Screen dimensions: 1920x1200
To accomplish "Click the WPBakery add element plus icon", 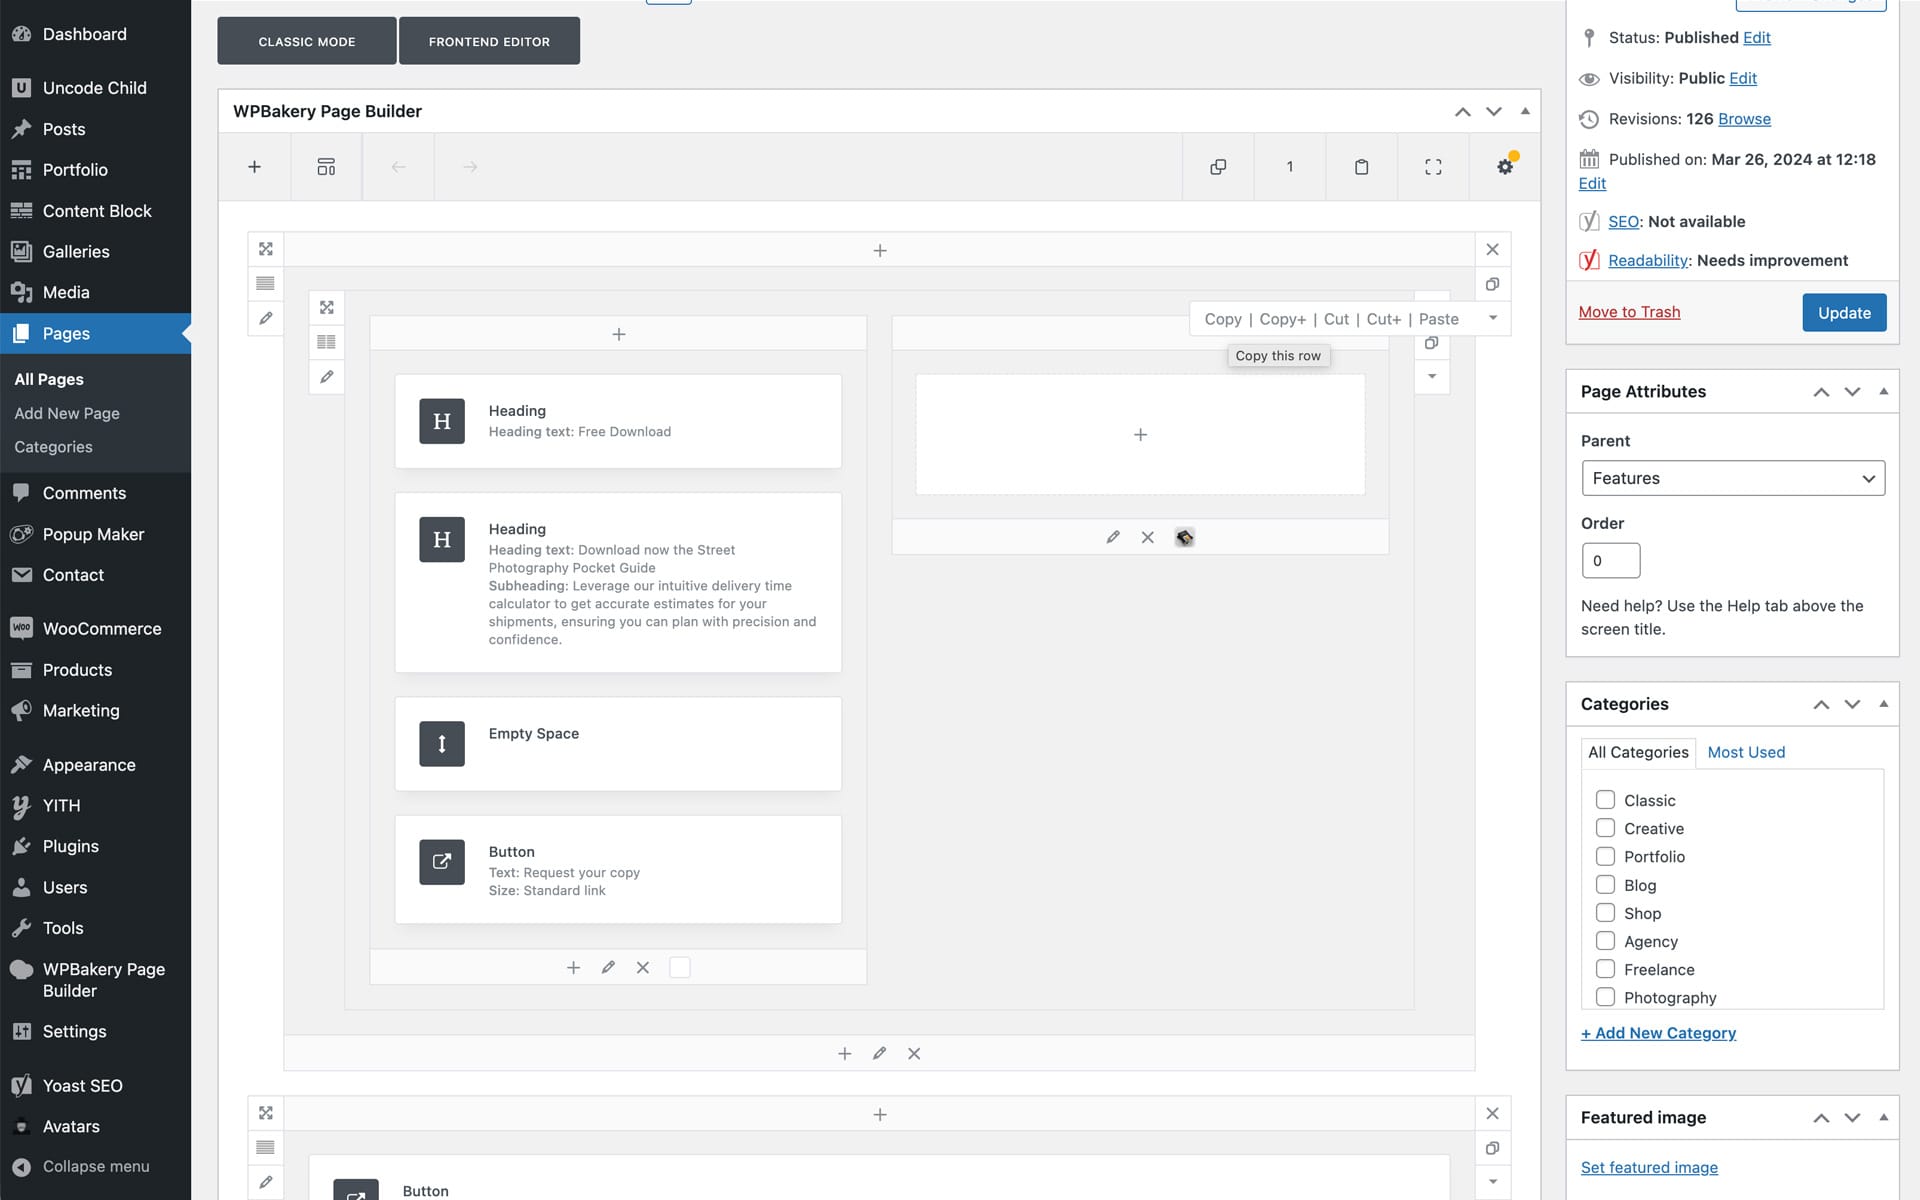I will pyautogui.click(x=254, y=167).
